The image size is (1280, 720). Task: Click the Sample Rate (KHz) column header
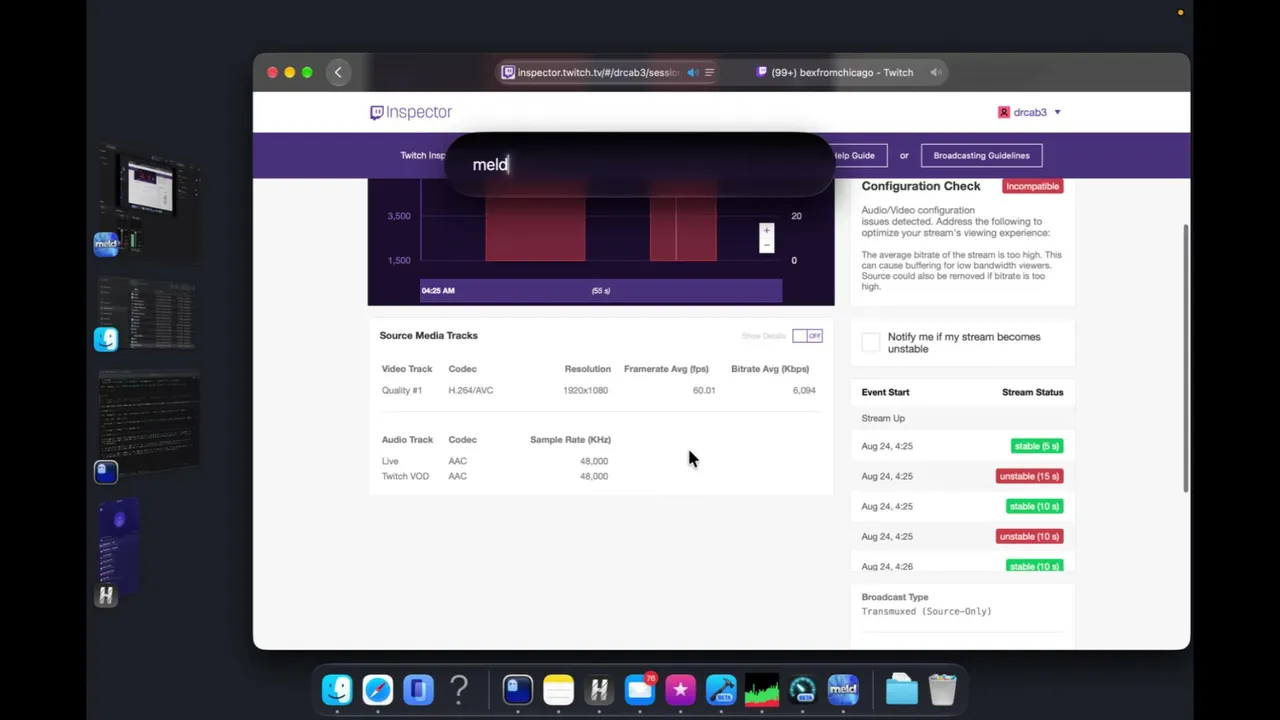[x=570, y=439]
